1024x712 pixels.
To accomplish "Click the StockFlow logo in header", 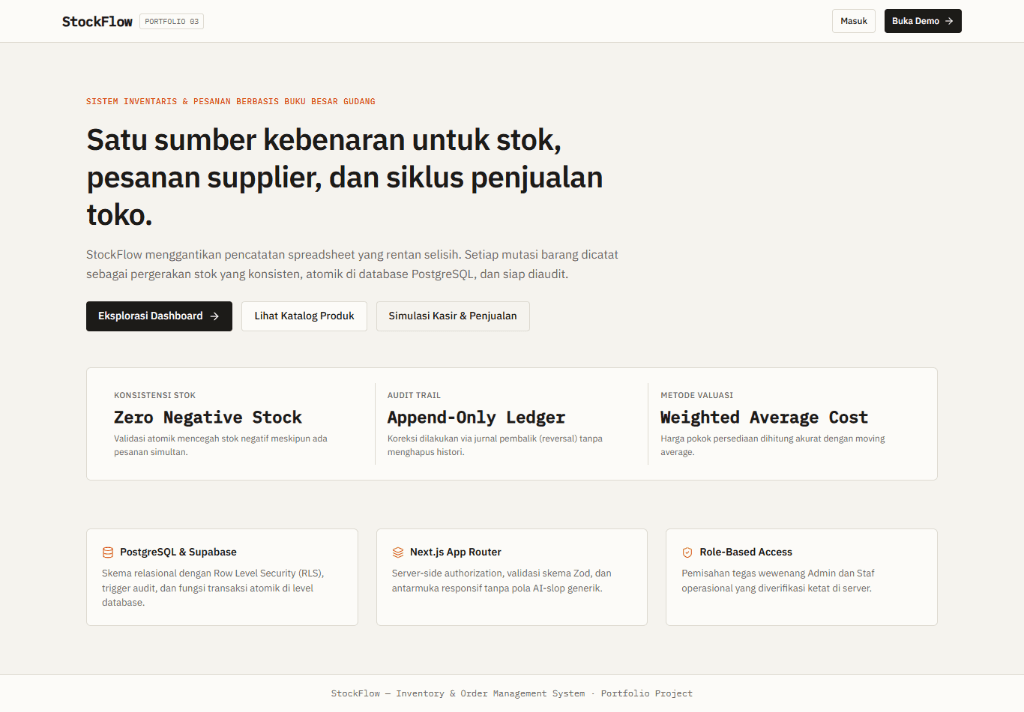I will tap(97, 22).
